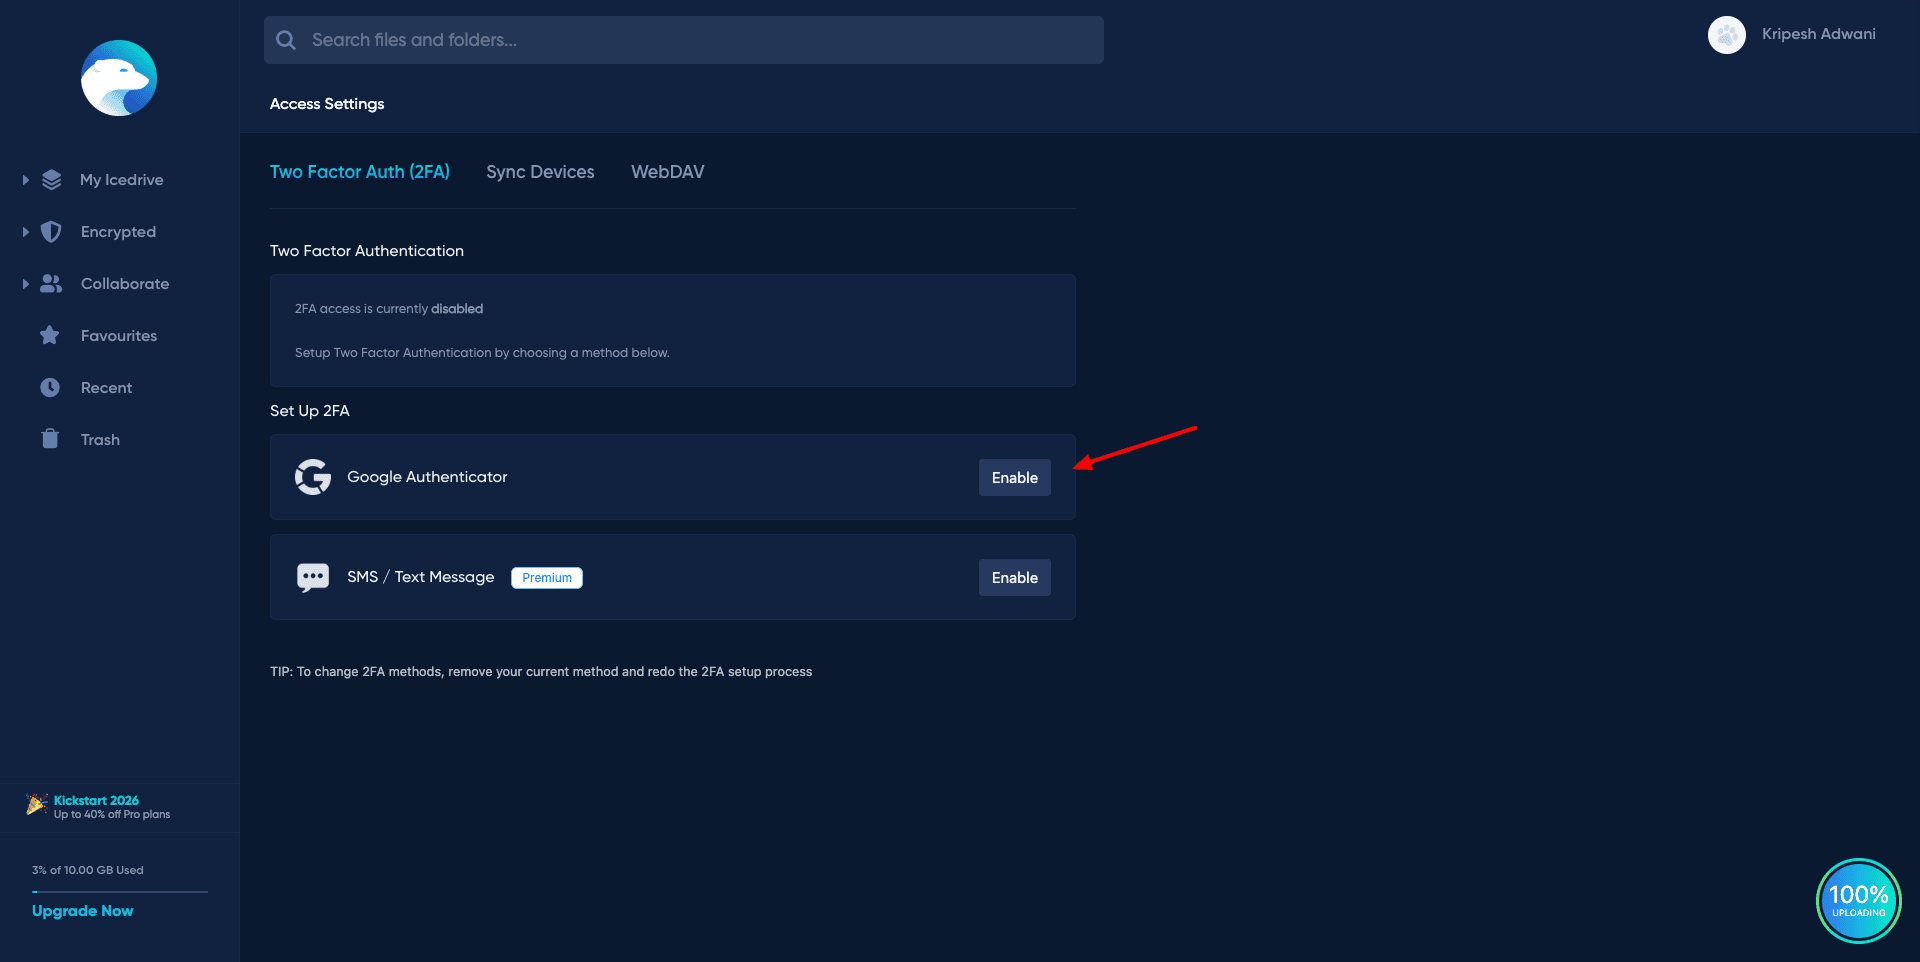Expand the My Icedrive tree arrow
This screenshot has height=962, width=1920.
pyautogui.click(x=25, y=180)
